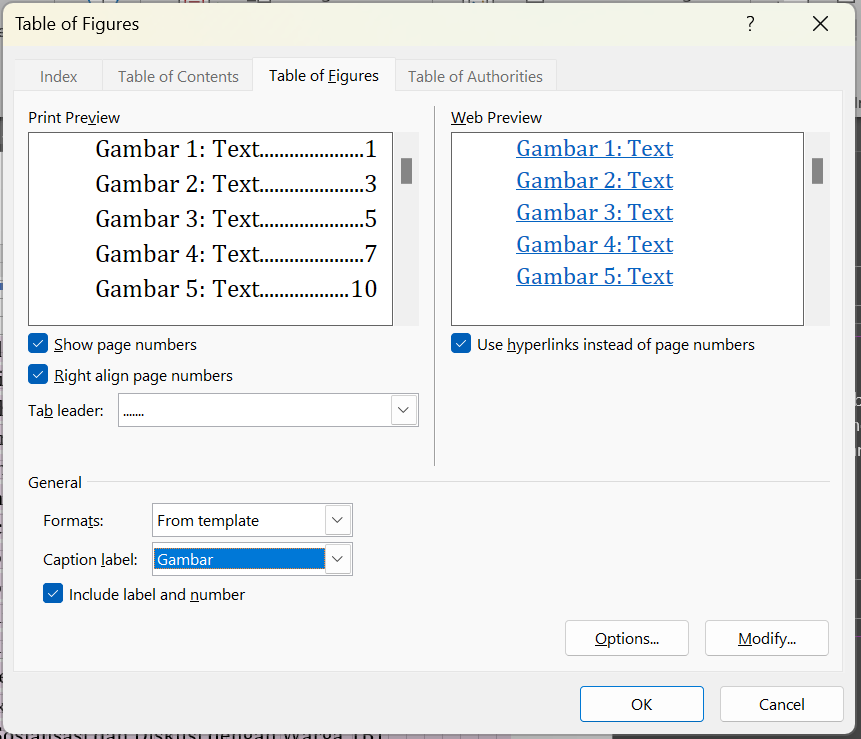Screen dimensions: 861x739
Task: Open the Tab leader dropdown
Action: 403,410
